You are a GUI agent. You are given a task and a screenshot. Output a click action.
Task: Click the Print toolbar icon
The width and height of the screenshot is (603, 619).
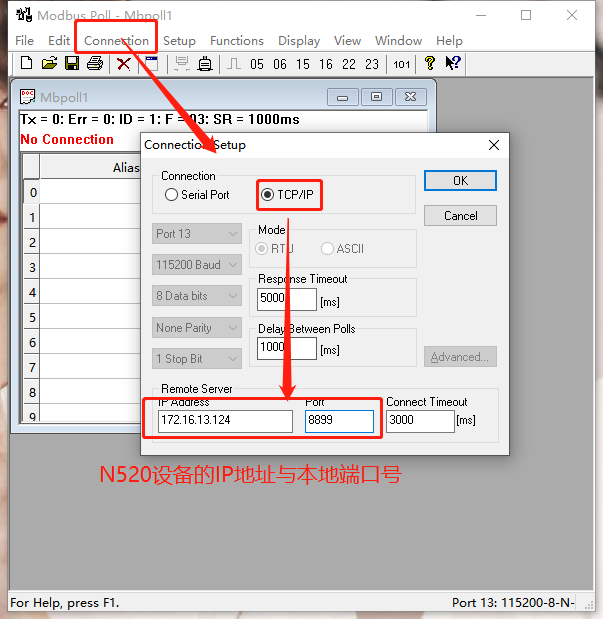95,64
